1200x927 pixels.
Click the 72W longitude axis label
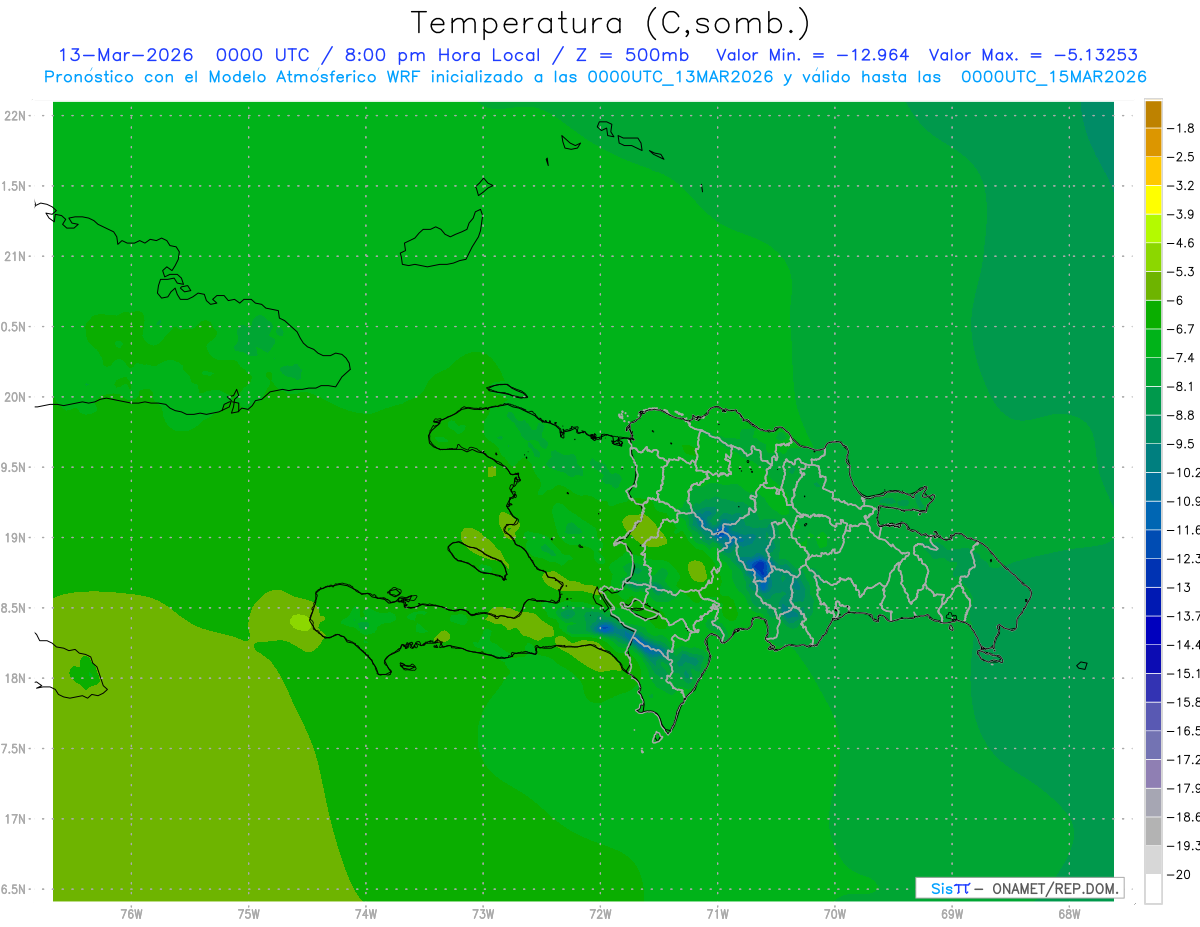tap(600, 914)
